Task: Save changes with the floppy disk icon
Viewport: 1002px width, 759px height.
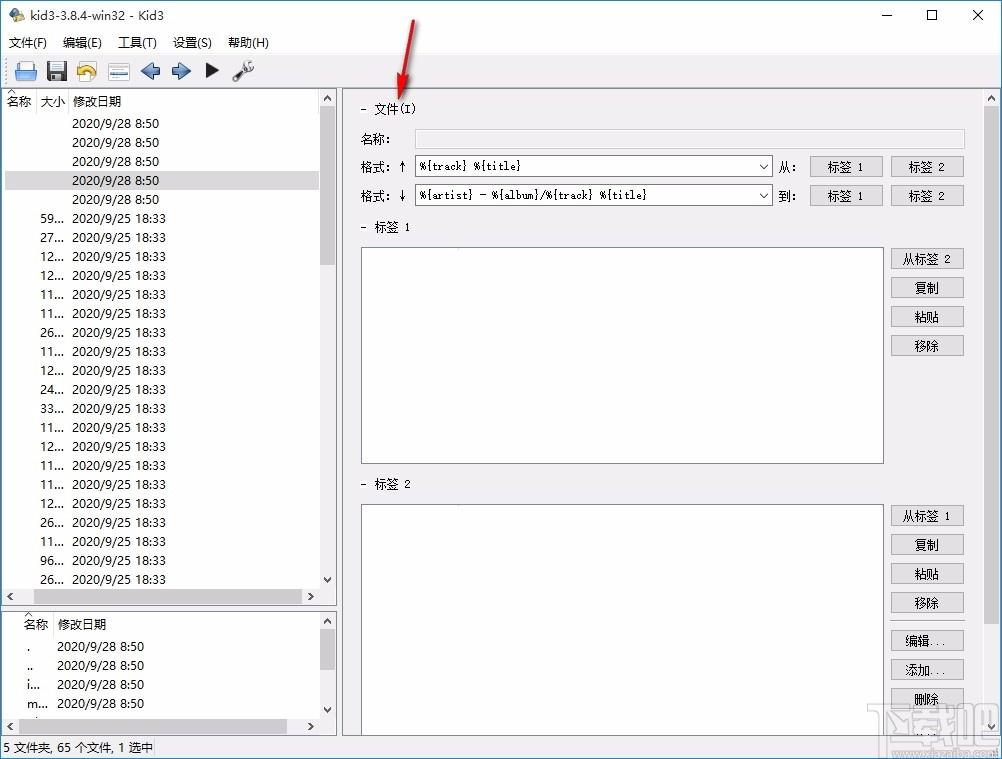Action: click(x=57, y=71)
